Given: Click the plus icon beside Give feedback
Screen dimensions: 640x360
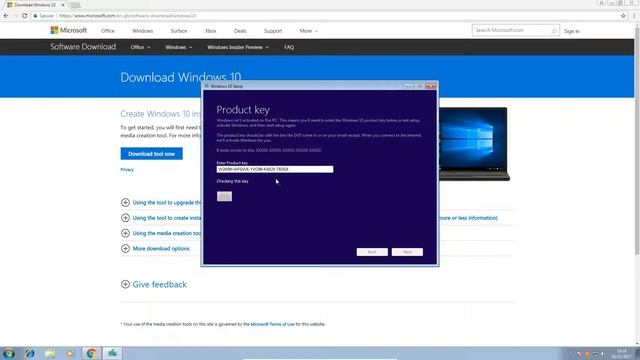Looking at the screenshot, I should pyautogui.click(x=125, y=284).
